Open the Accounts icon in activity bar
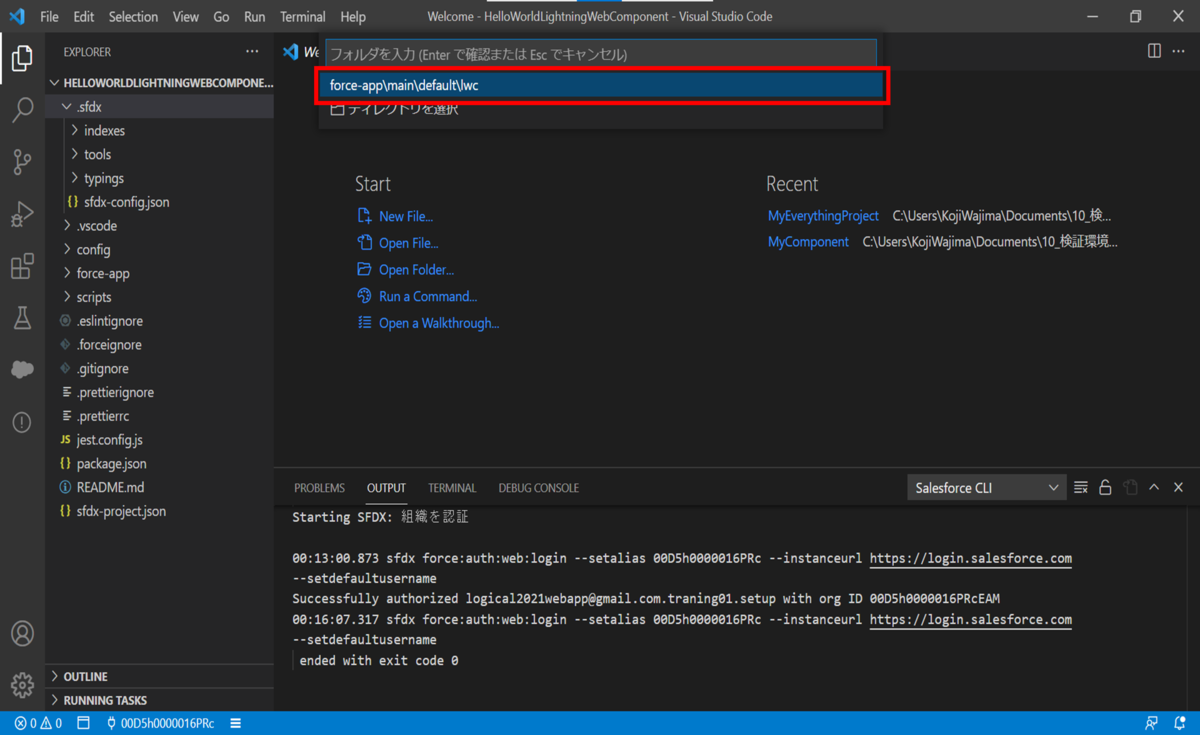The image size is (1200, 735). tap(22, 634)
